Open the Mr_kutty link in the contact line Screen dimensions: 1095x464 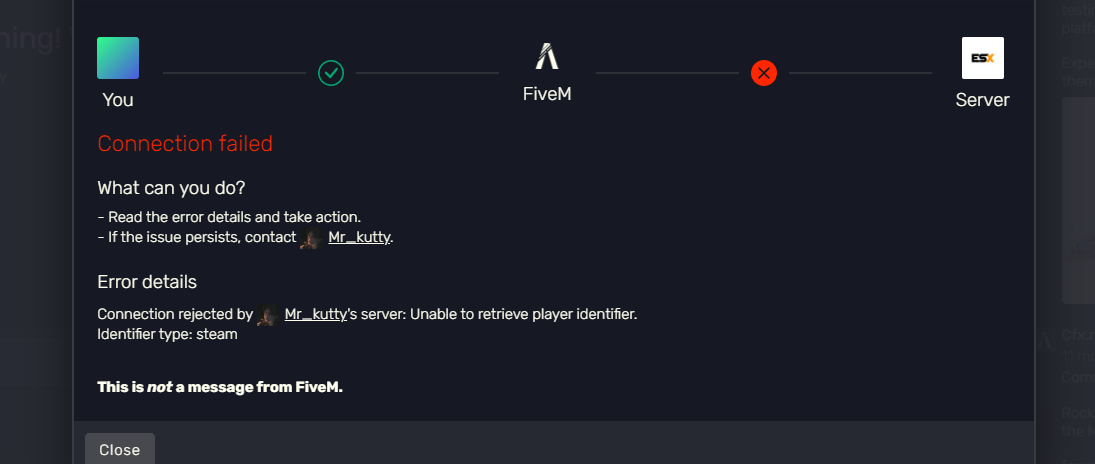pos(359,238)
